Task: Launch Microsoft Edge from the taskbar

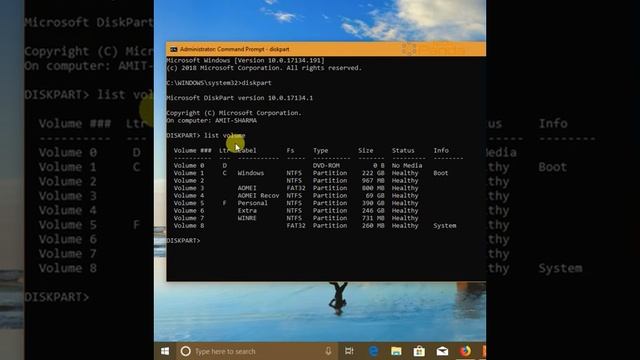Action: click(x=373, y=351)
